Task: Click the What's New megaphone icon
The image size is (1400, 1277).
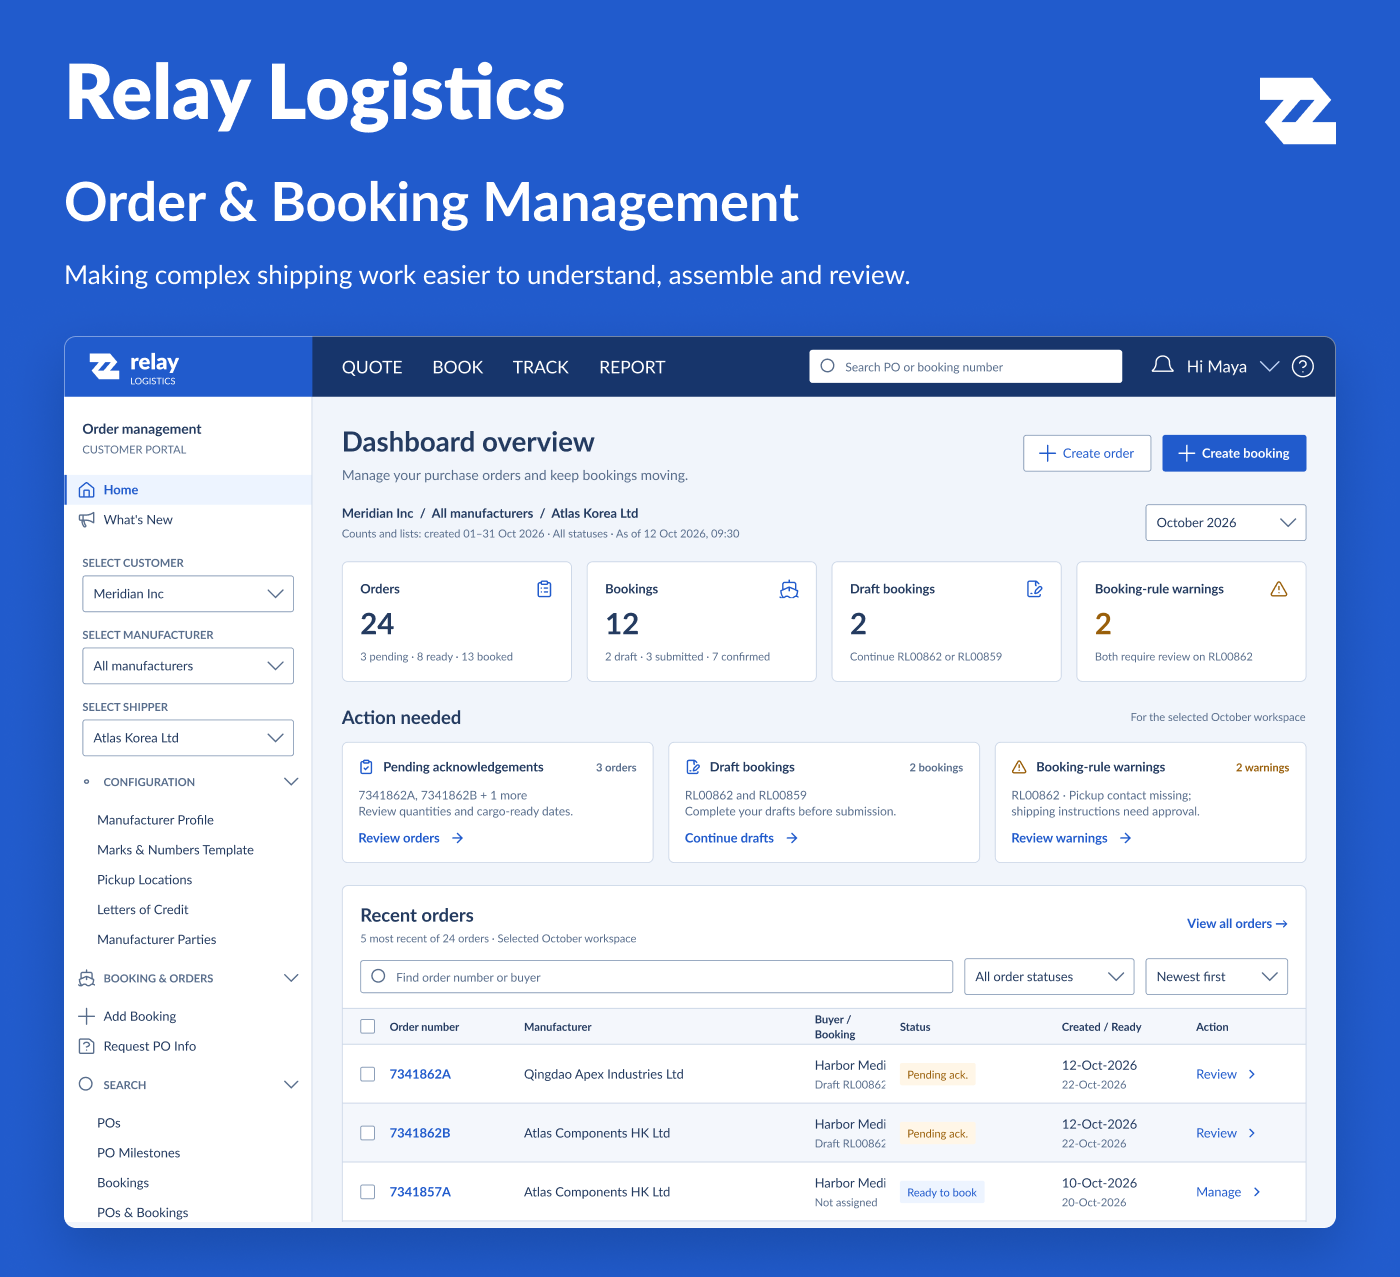Action: 87,520
